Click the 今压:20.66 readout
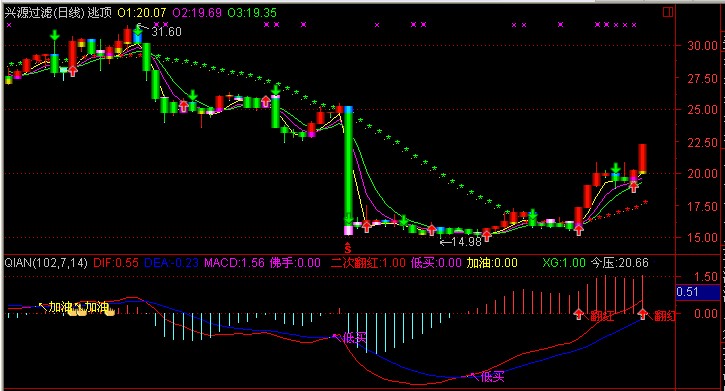The image size is (725, 391). point(620,263)
